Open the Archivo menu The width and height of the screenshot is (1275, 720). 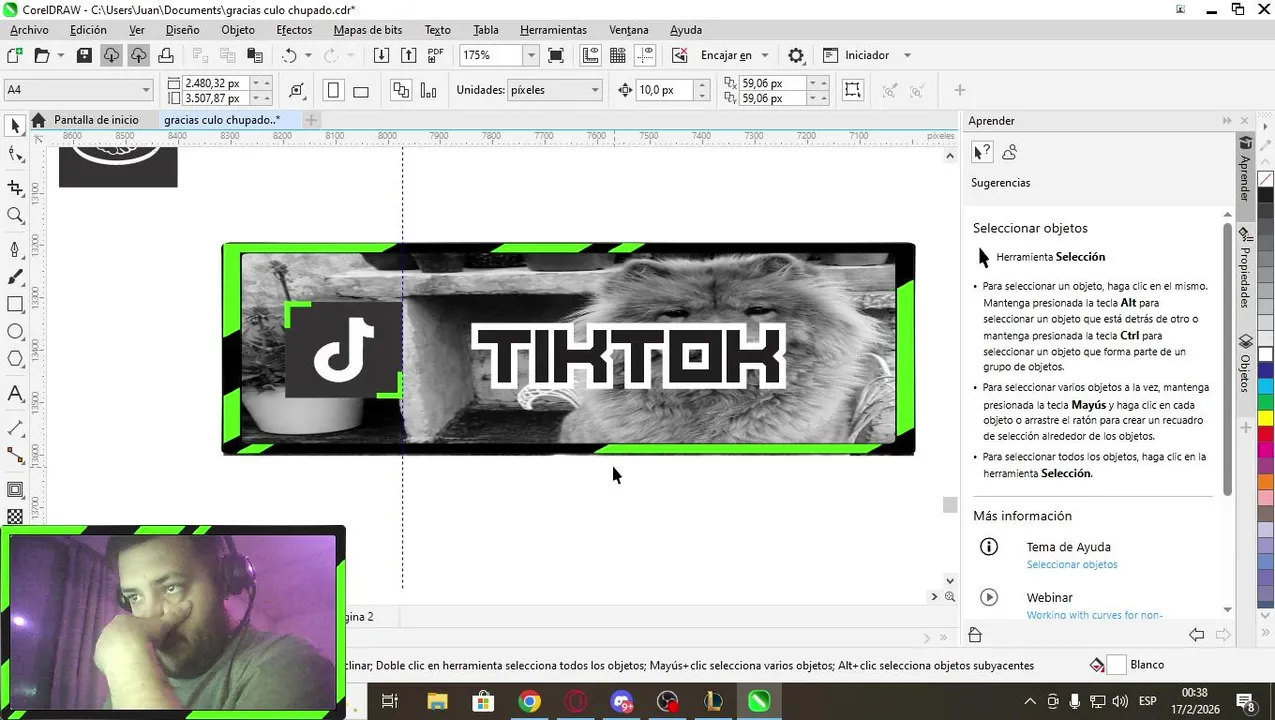coord(29,30)
